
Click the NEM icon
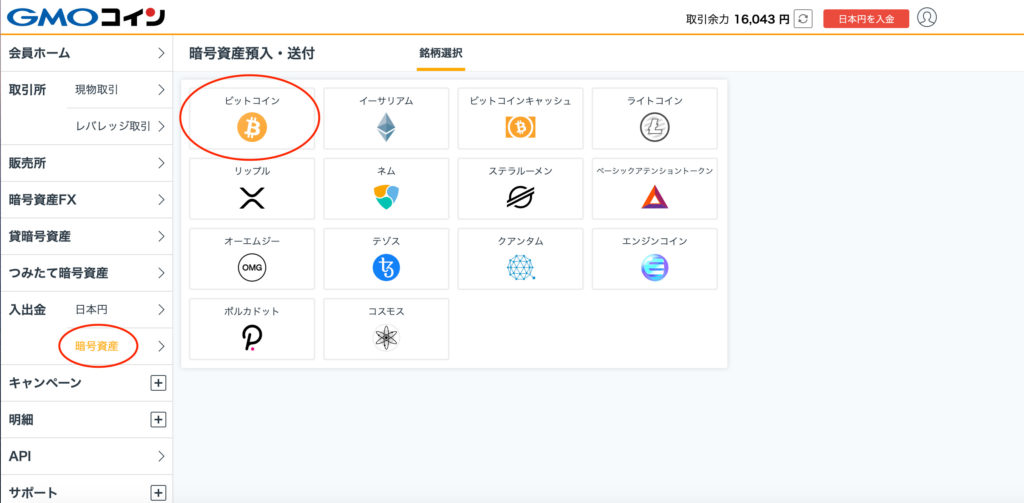point(386,197)
